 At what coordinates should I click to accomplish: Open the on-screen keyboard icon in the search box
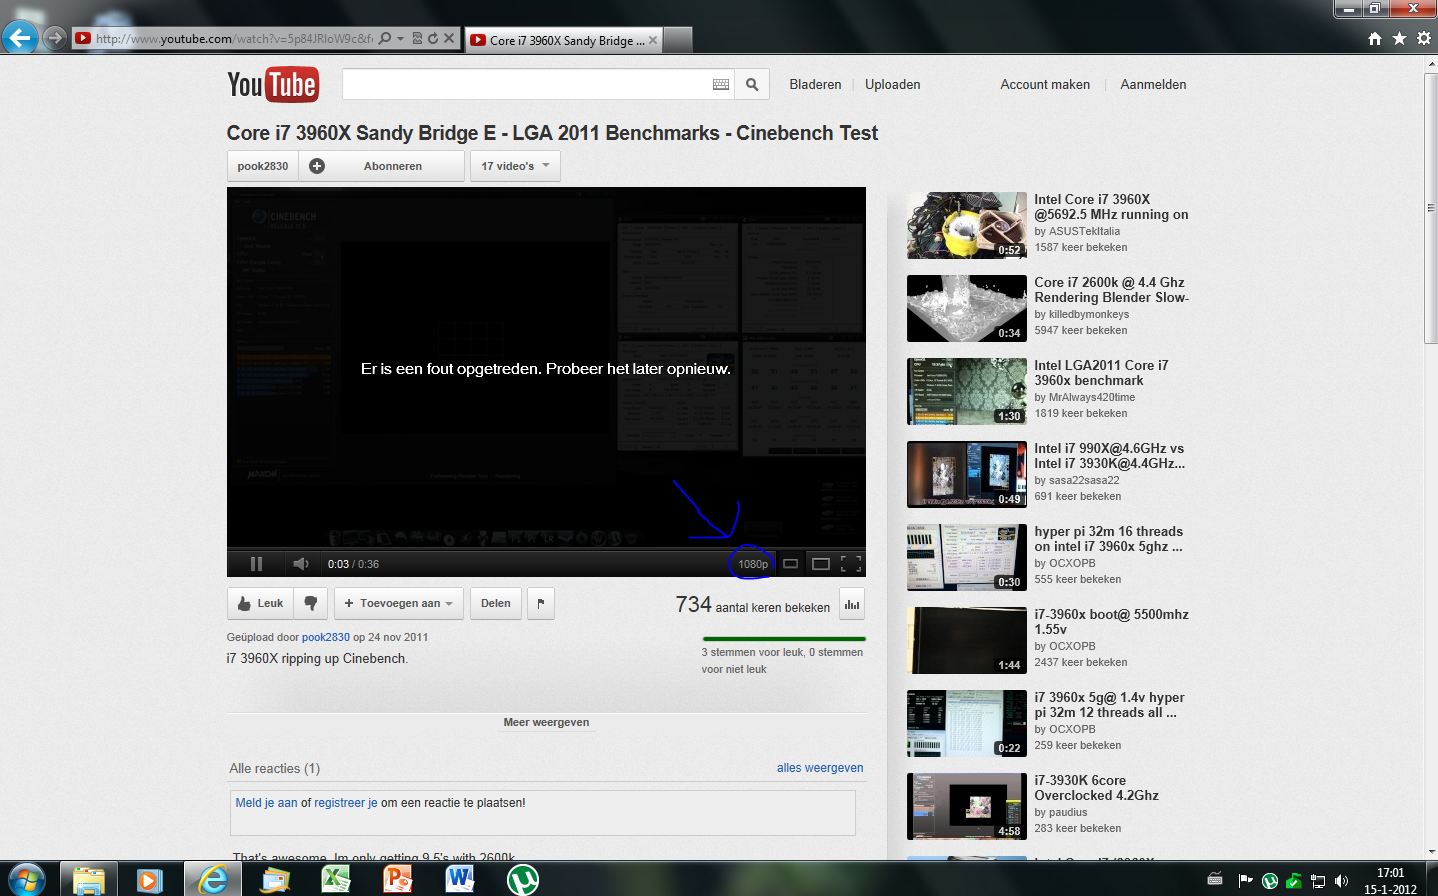[721, 85]
